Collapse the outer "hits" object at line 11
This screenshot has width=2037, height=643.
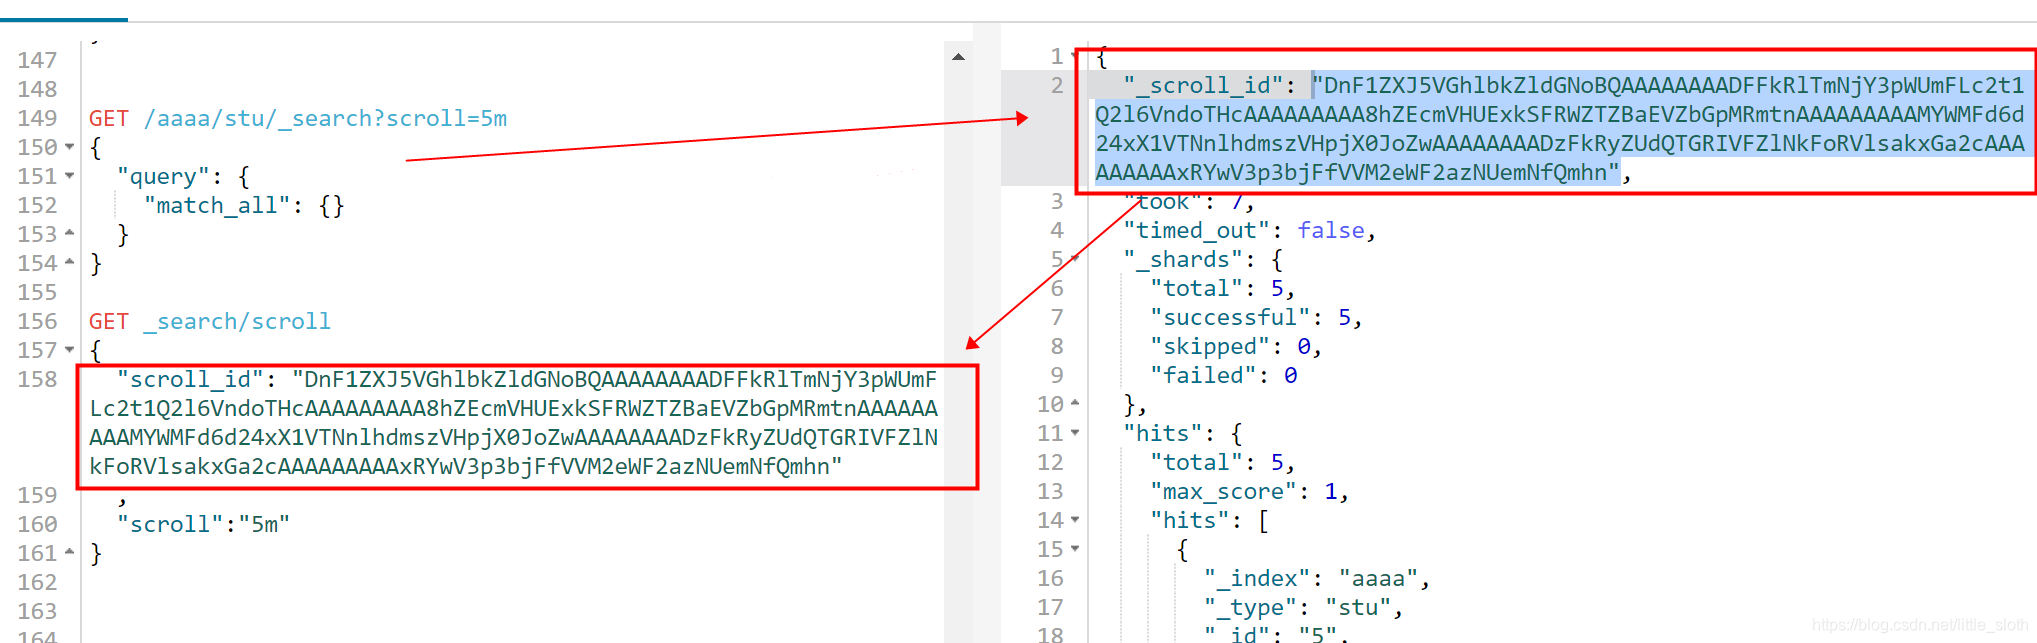click(x=1075, y=433)
